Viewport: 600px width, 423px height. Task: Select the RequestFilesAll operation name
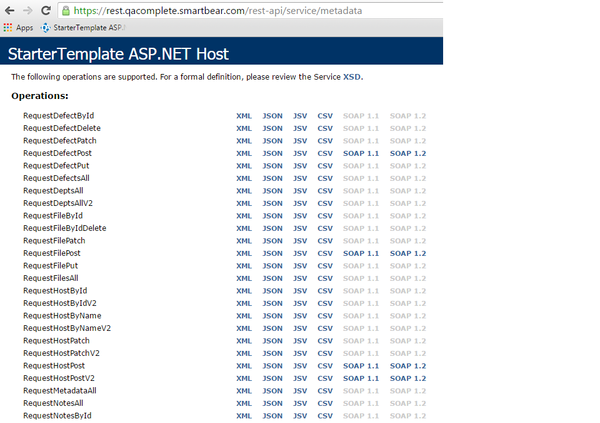click(51, 278)
